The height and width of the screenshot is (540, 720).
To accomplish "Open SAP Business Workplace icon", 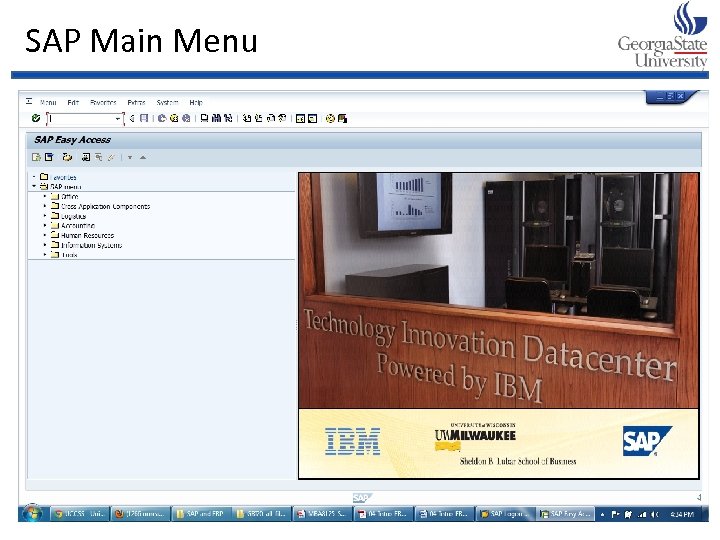I will coord(68,157).
